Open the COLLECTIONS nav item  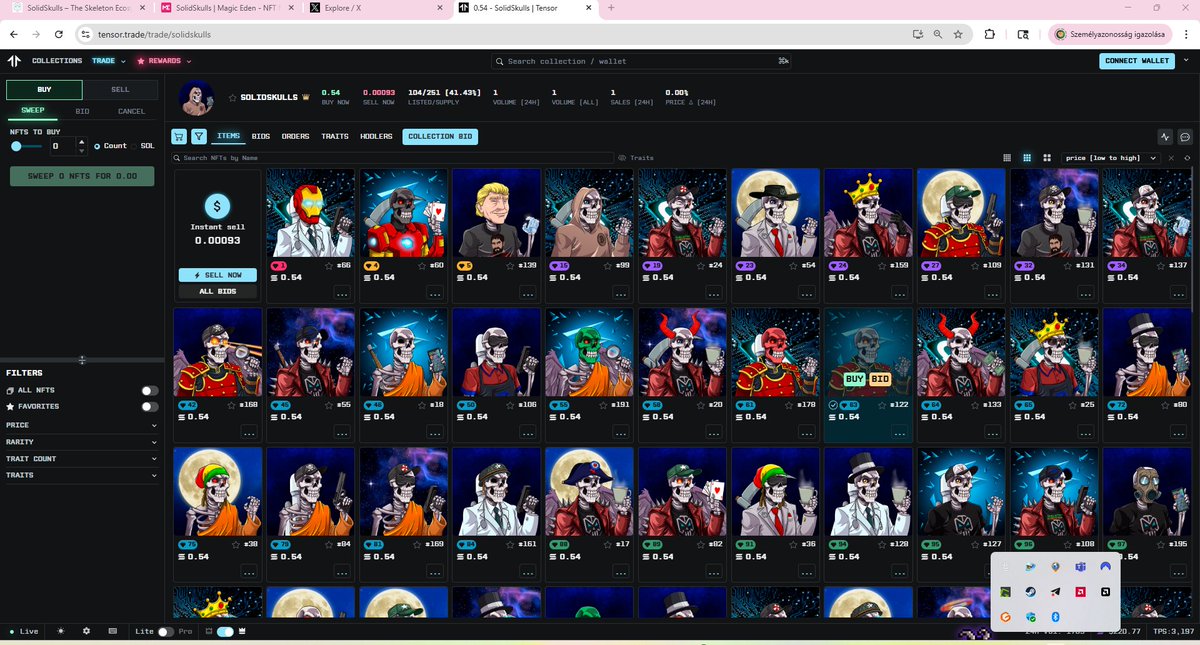pyautogui.click(x=57, y=61)
